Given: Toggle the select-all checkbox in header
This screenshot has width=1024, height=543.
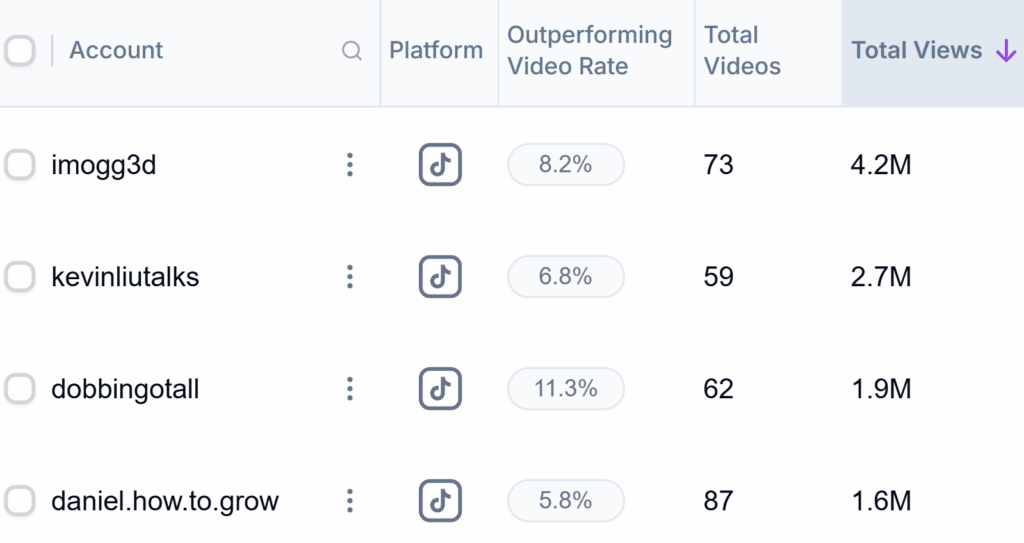Looking at the screenshot, I should pos(20,51).
